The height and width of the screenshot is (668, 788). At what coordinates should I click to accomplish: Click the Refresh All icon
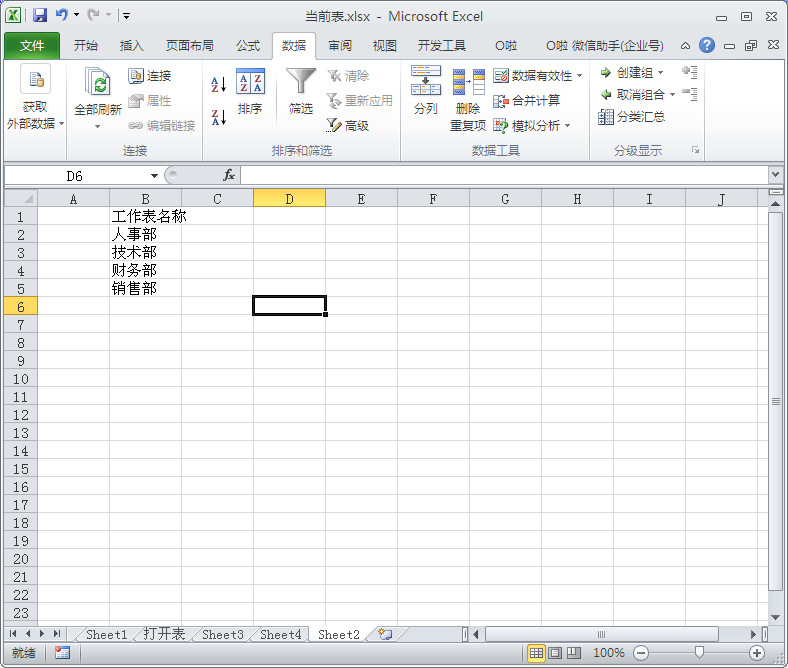97,81
